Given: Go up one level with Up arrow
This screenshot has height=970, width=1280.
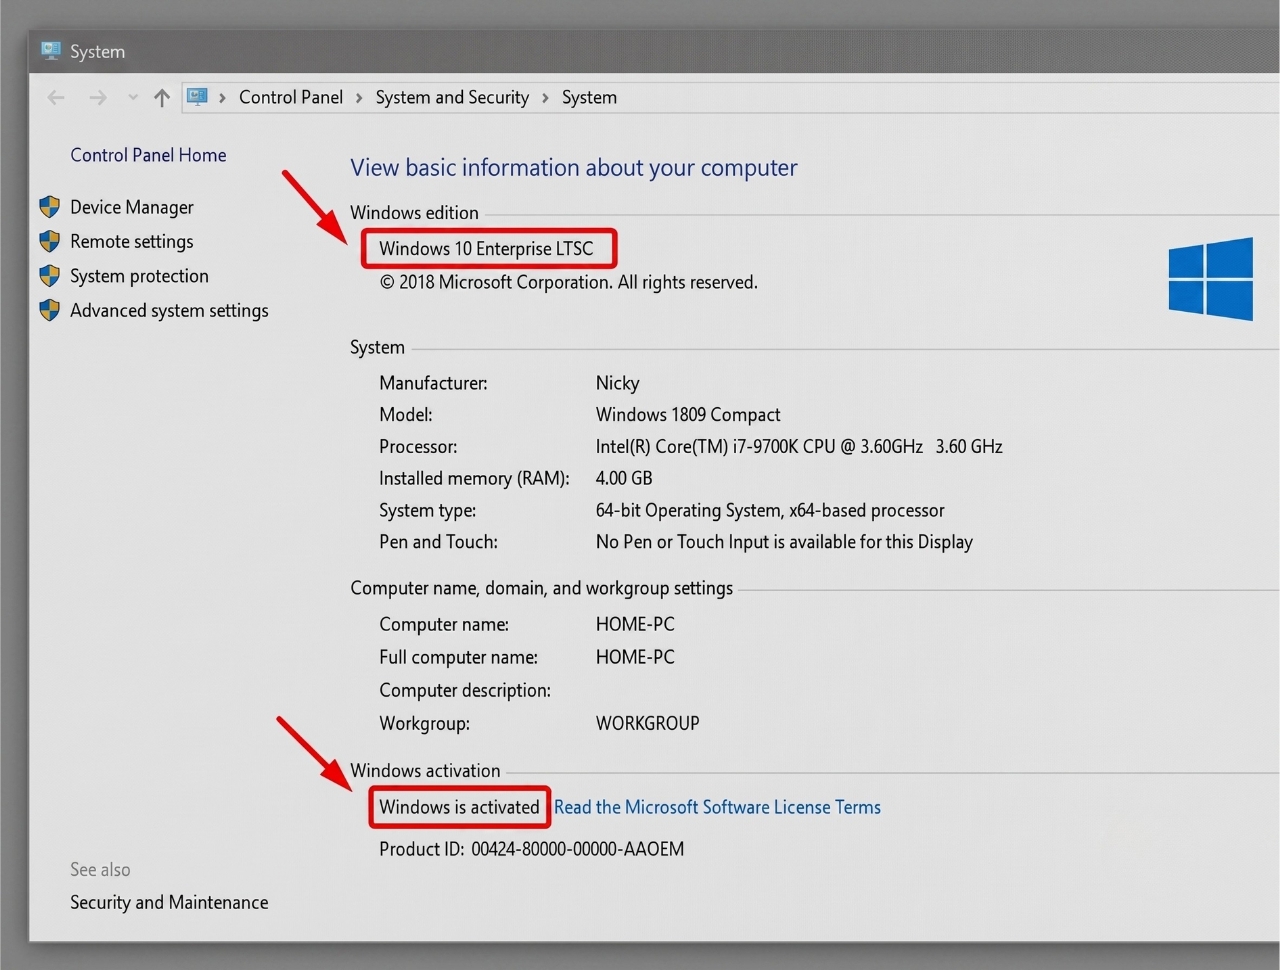Looking at the screenshot, I should click(x=162, y=97).
